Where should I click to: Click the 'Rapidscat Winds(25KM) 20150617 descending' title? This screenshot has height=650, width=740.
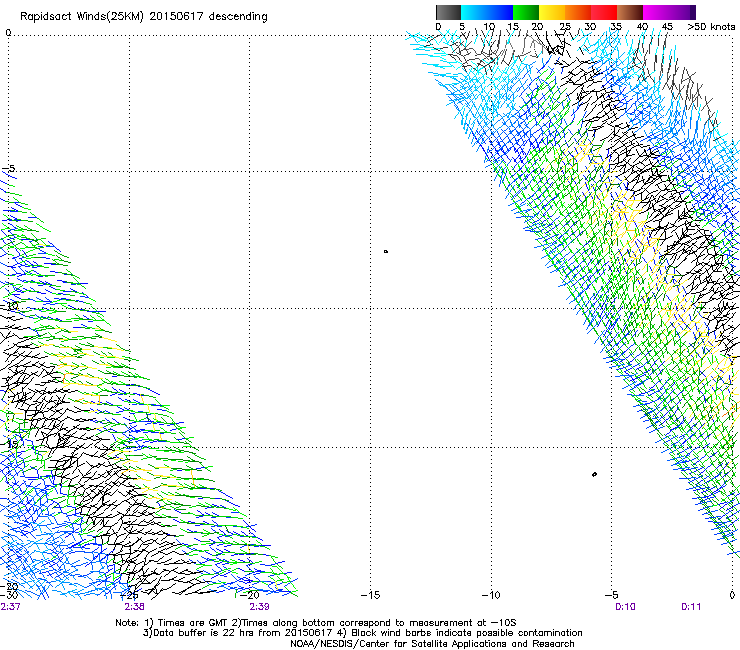144,17
